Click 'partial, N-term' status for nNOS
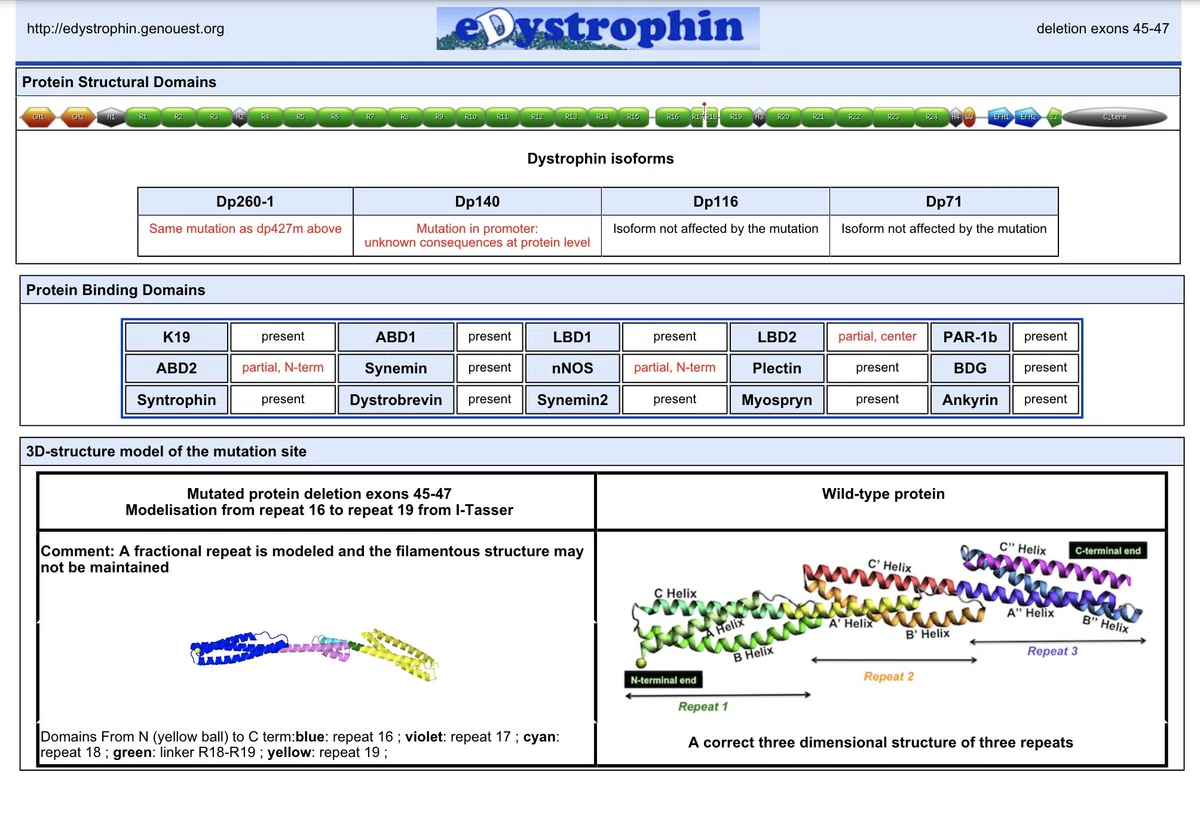The height and width of the screenshot is (822, 1200). 675,368
